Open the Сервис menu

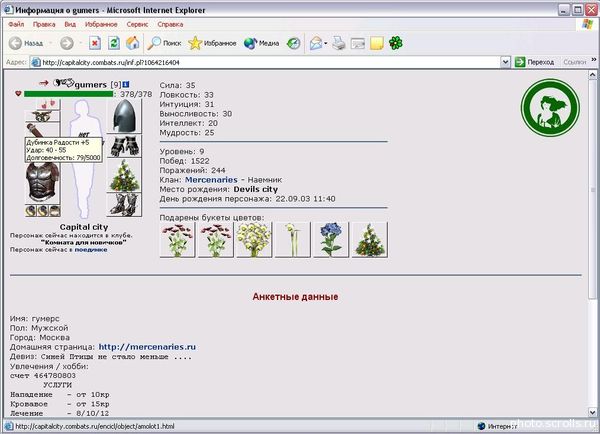click(x=137, y=24)
